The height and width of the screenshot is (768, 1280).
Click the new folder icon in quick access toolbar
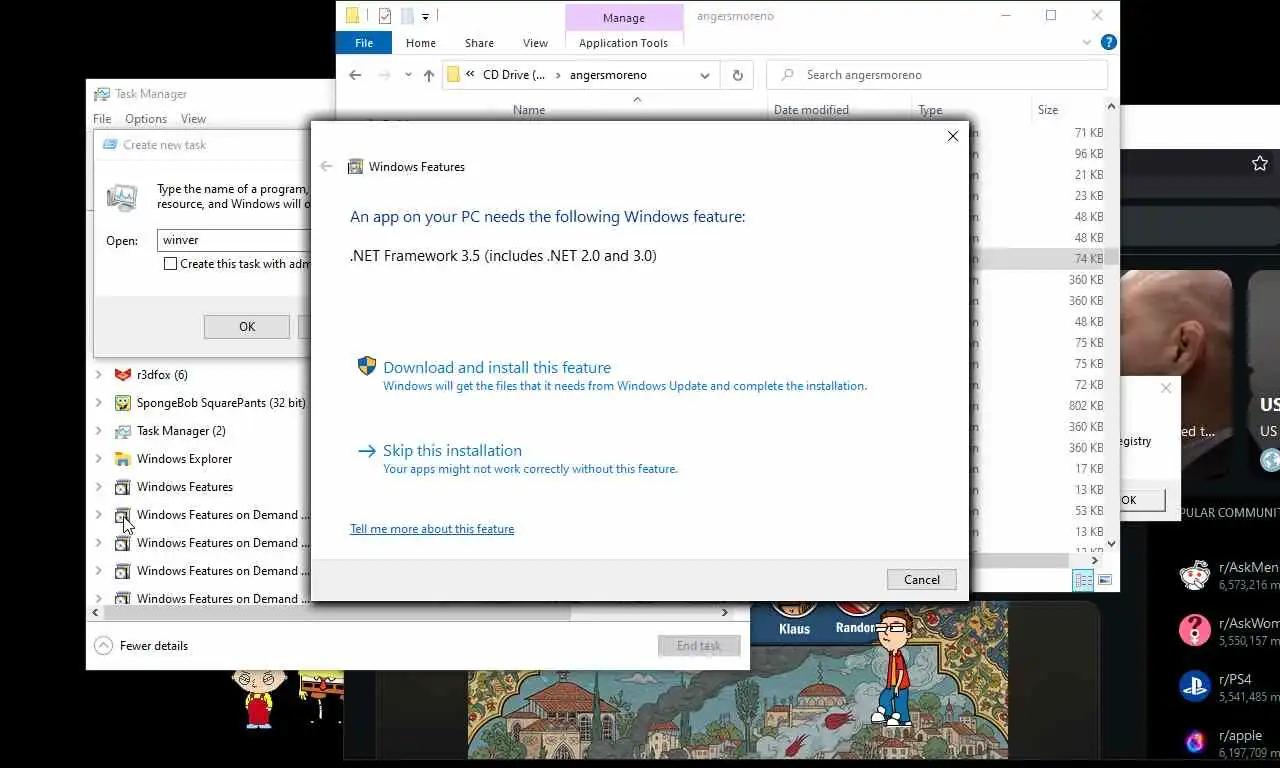[x=407, y=16]
